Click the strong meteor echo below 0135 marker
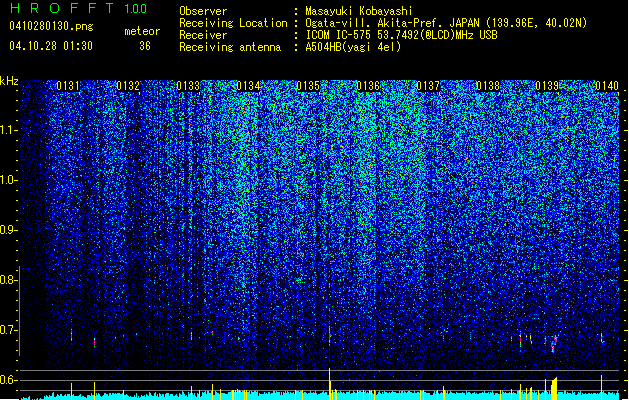The image size is (629, 400). pyautogui.click(x=329, y=335)
